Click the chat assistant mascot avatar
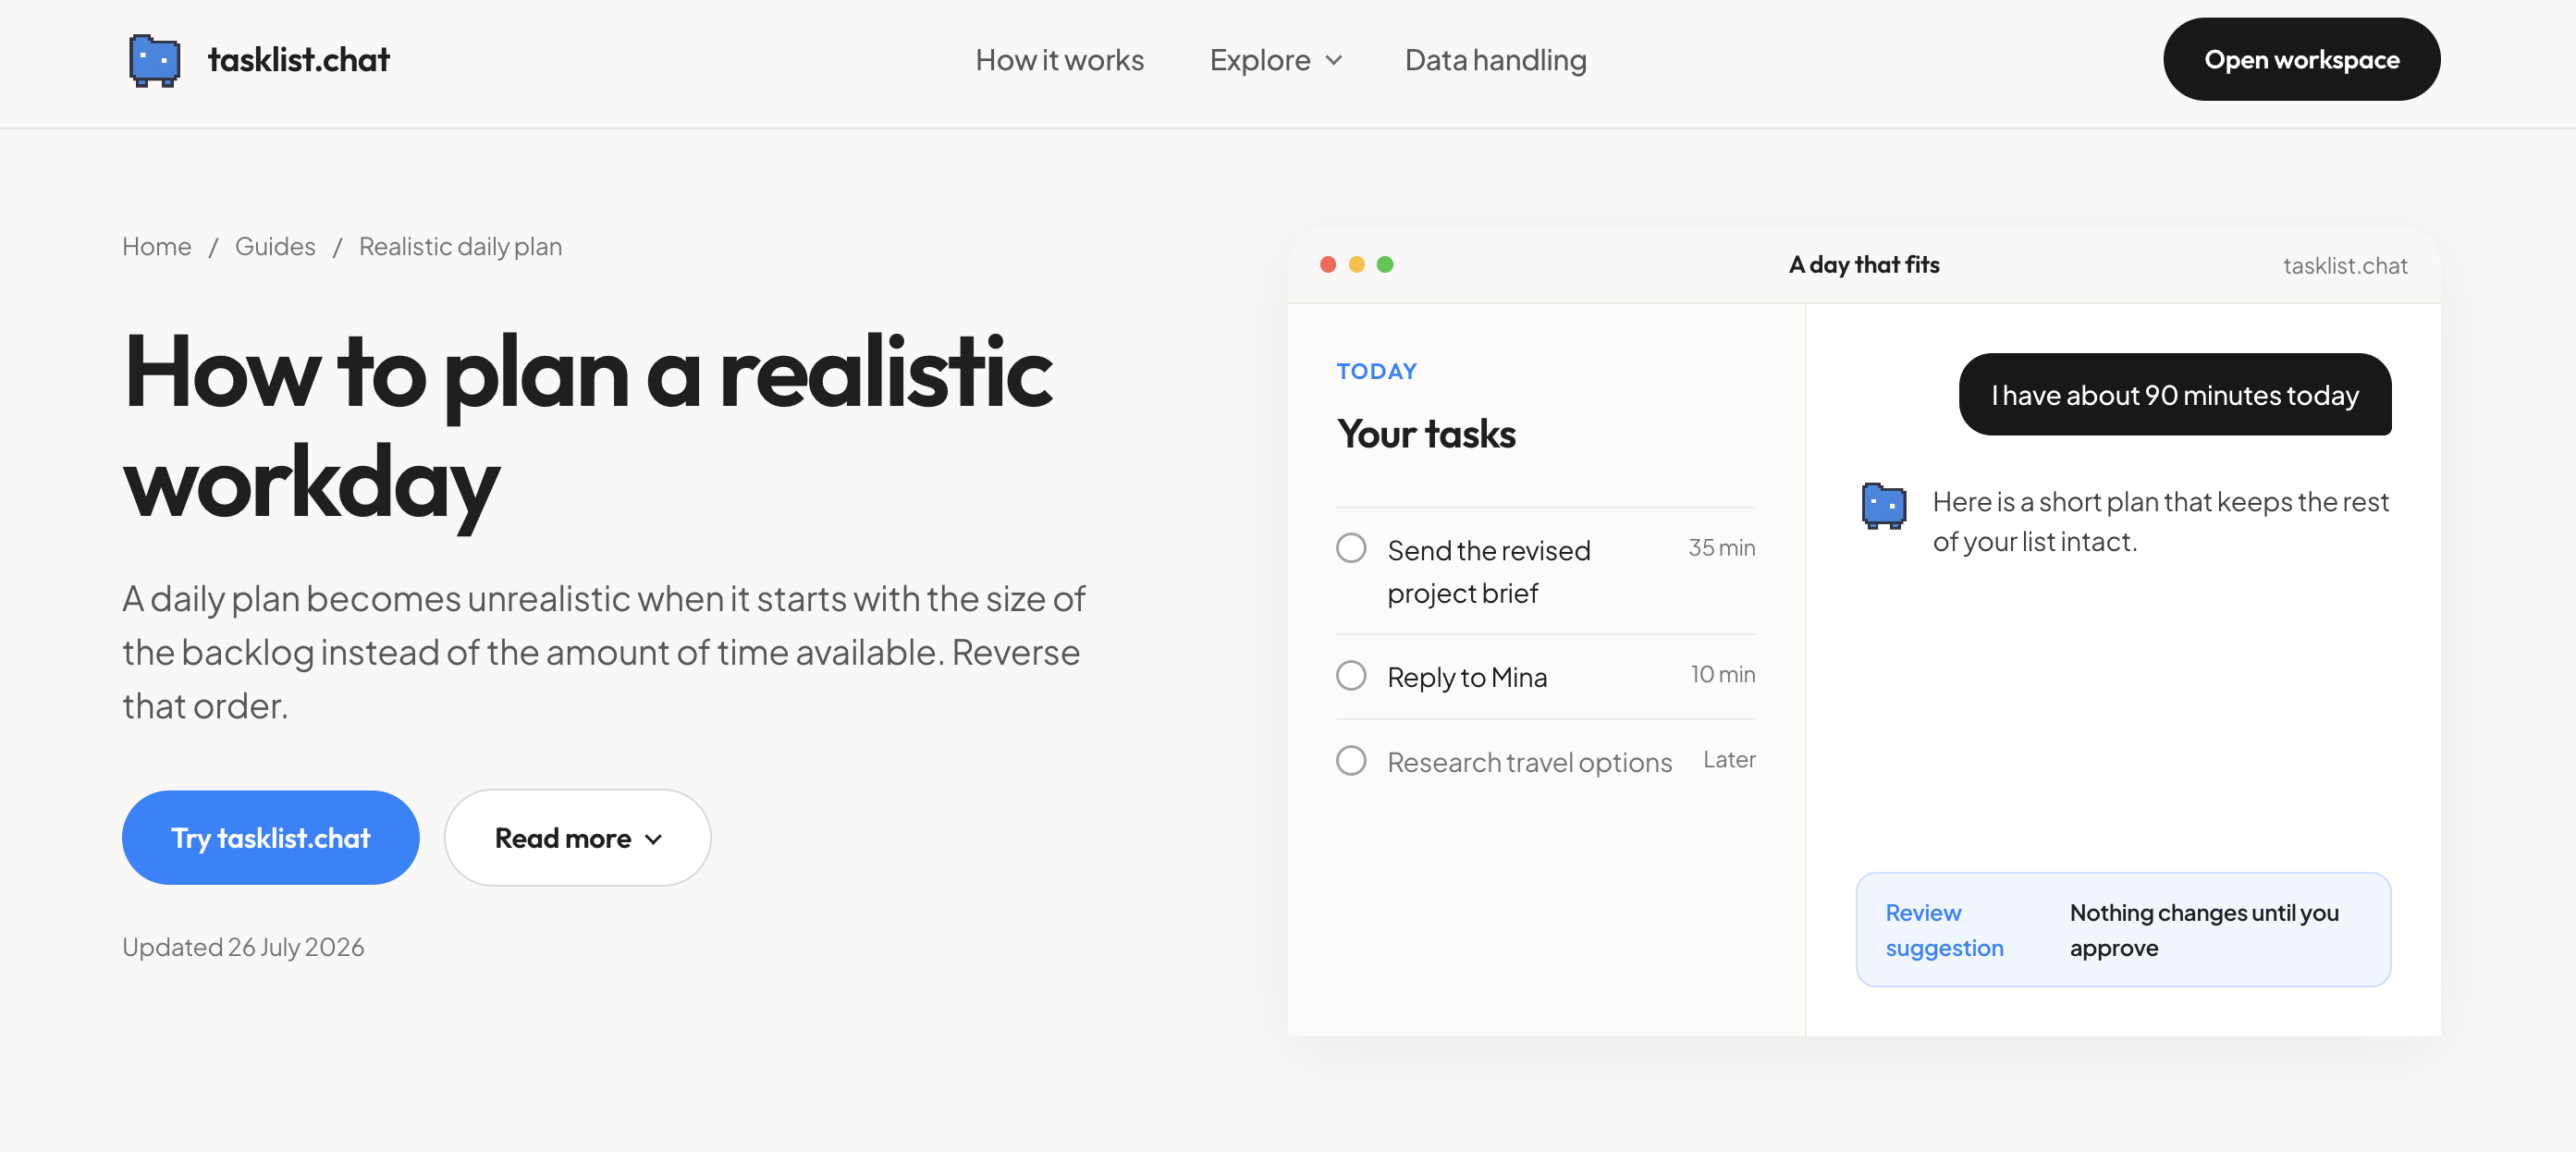Screen dimensions: 2576x1152 click(1883, 506)
